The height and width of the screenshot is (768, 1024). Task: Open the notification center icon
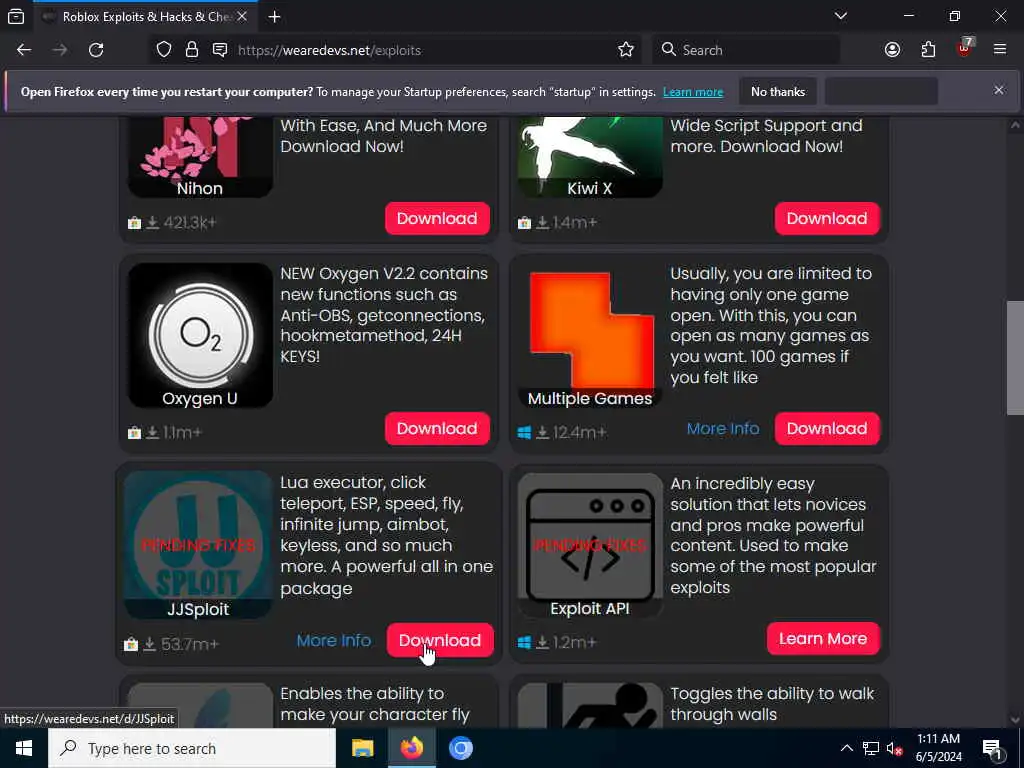tap(993, 748)
